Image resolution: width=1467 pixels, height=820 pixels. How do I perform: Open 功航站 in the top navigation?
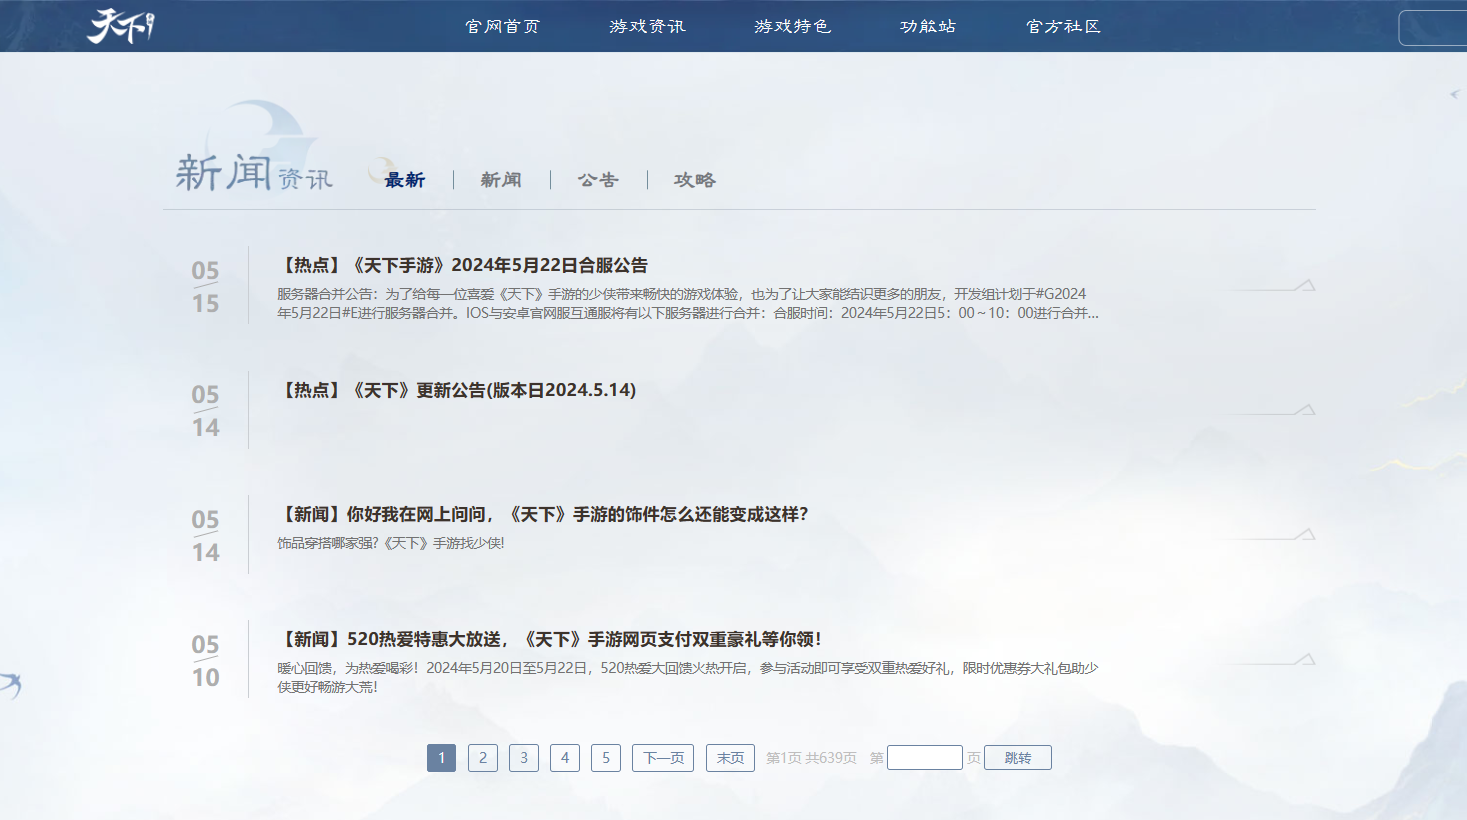tap(928, 27)
